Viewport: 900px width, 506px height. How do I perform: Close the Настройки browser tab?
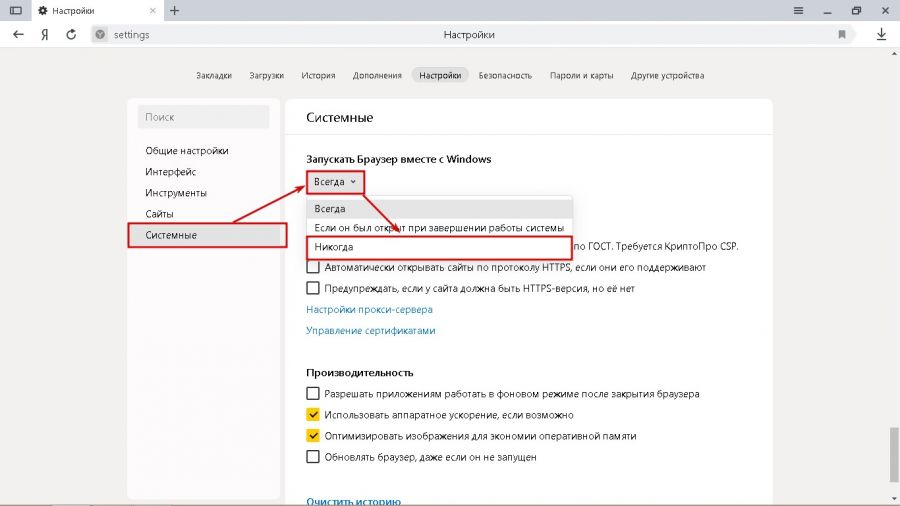point(153,10)
